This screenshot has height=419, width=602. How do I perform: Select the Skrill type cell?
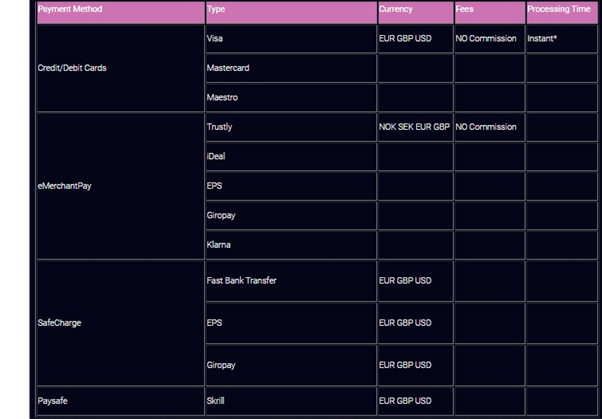point(291,401)
